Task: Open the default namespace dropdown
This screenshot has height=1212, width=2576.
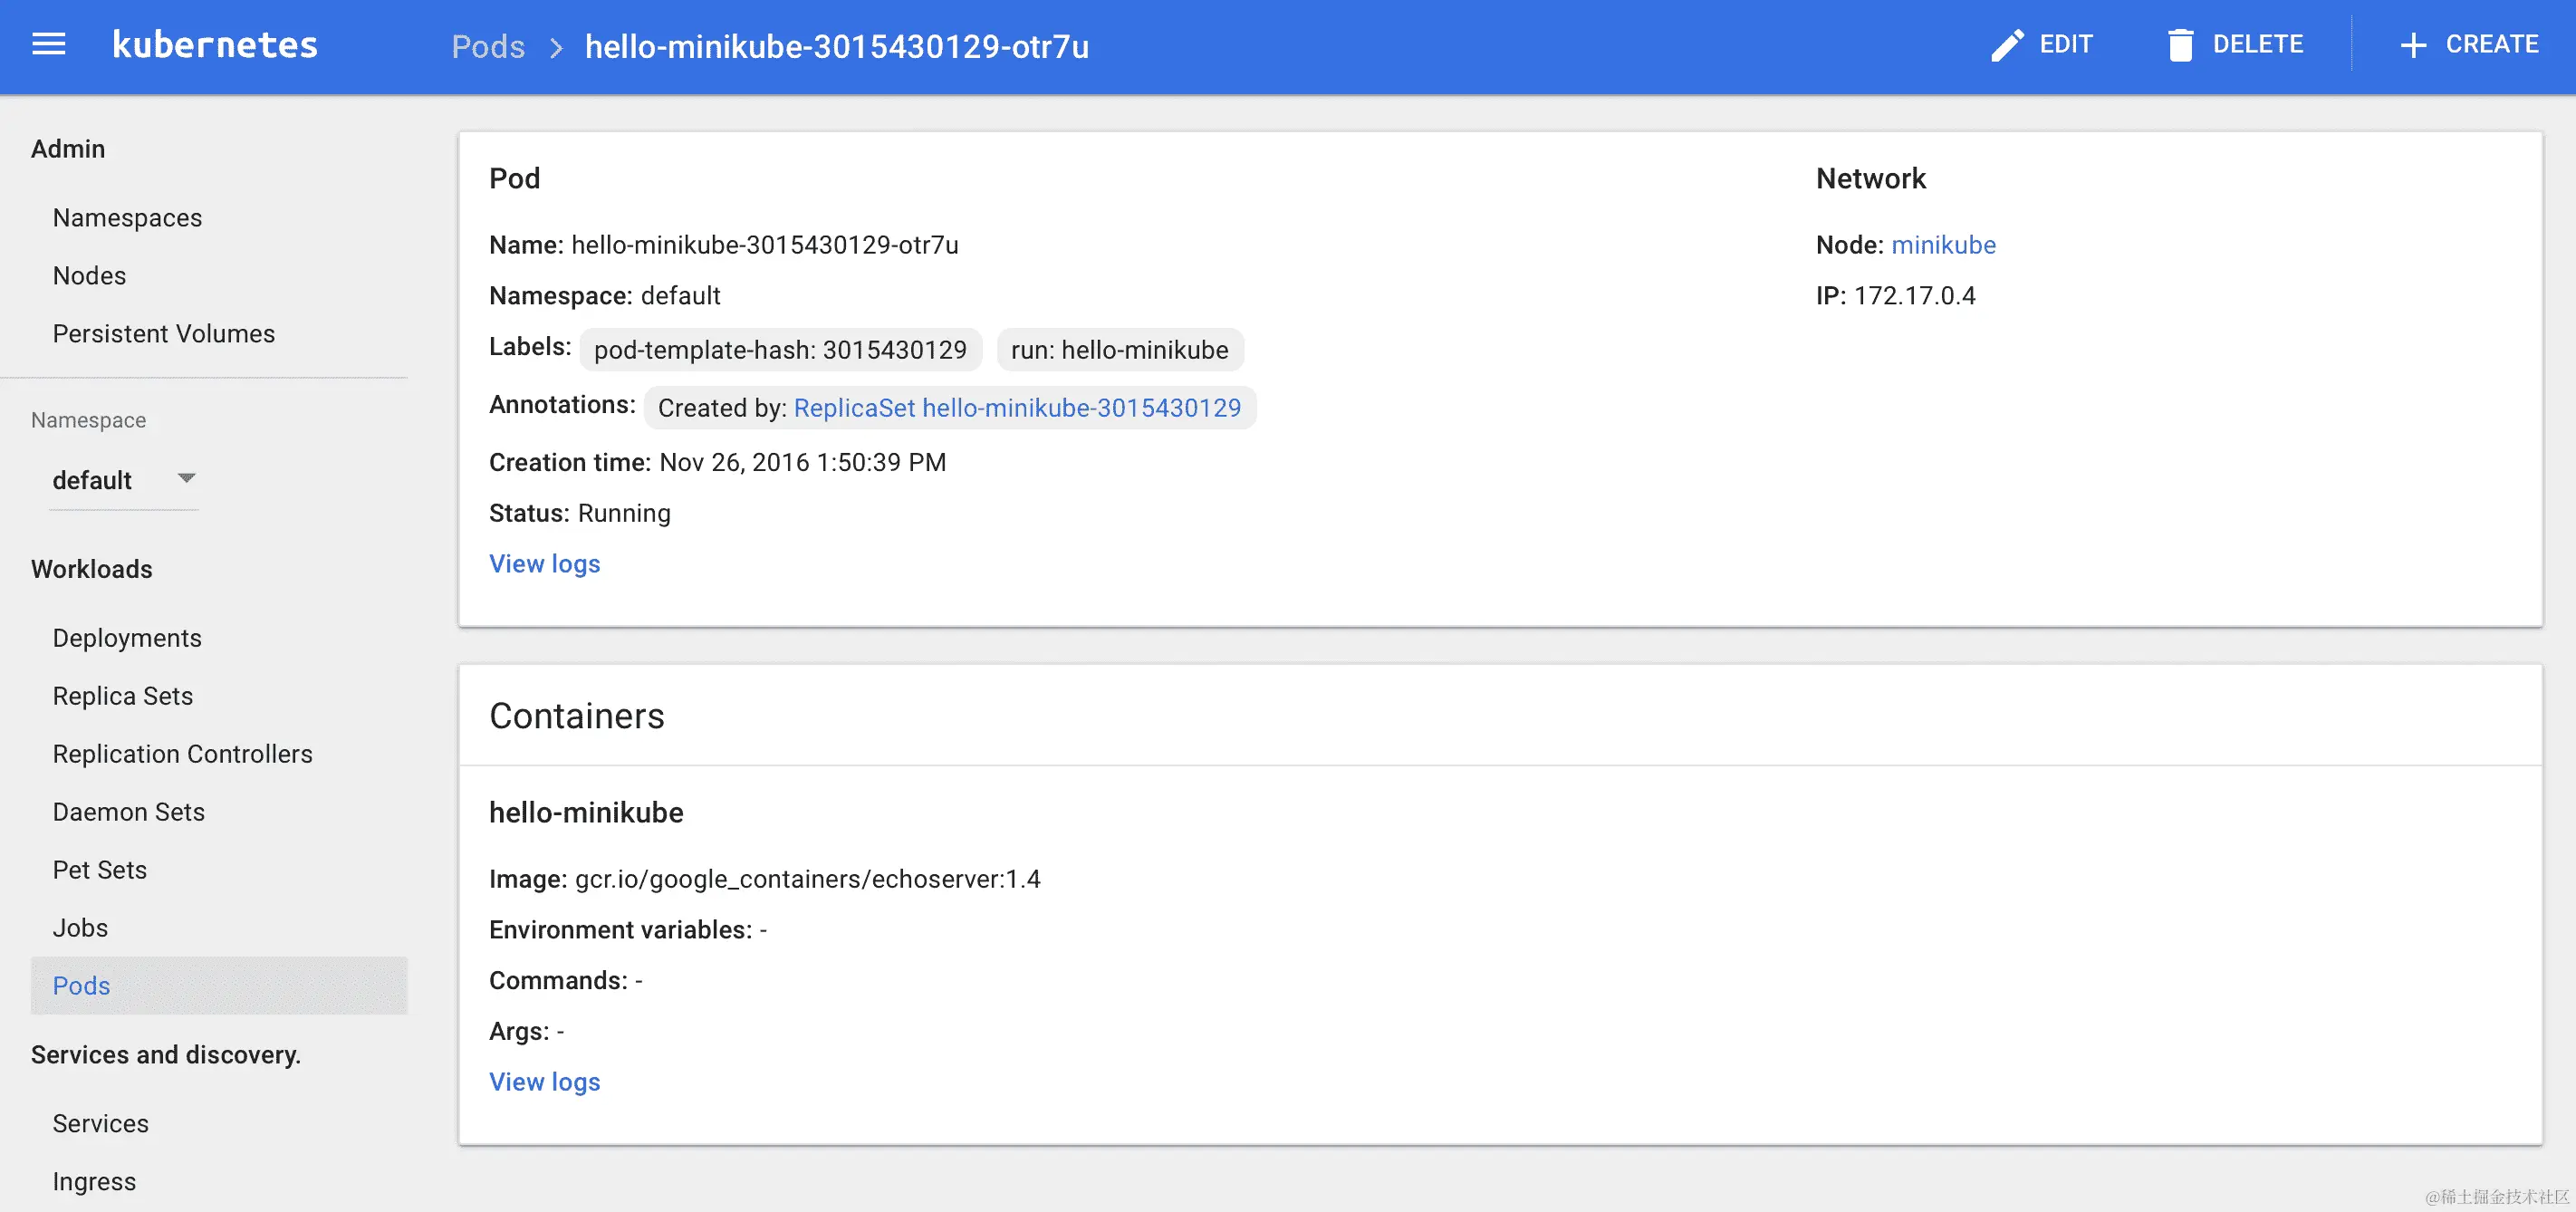Action: click(x=92, y=479)
